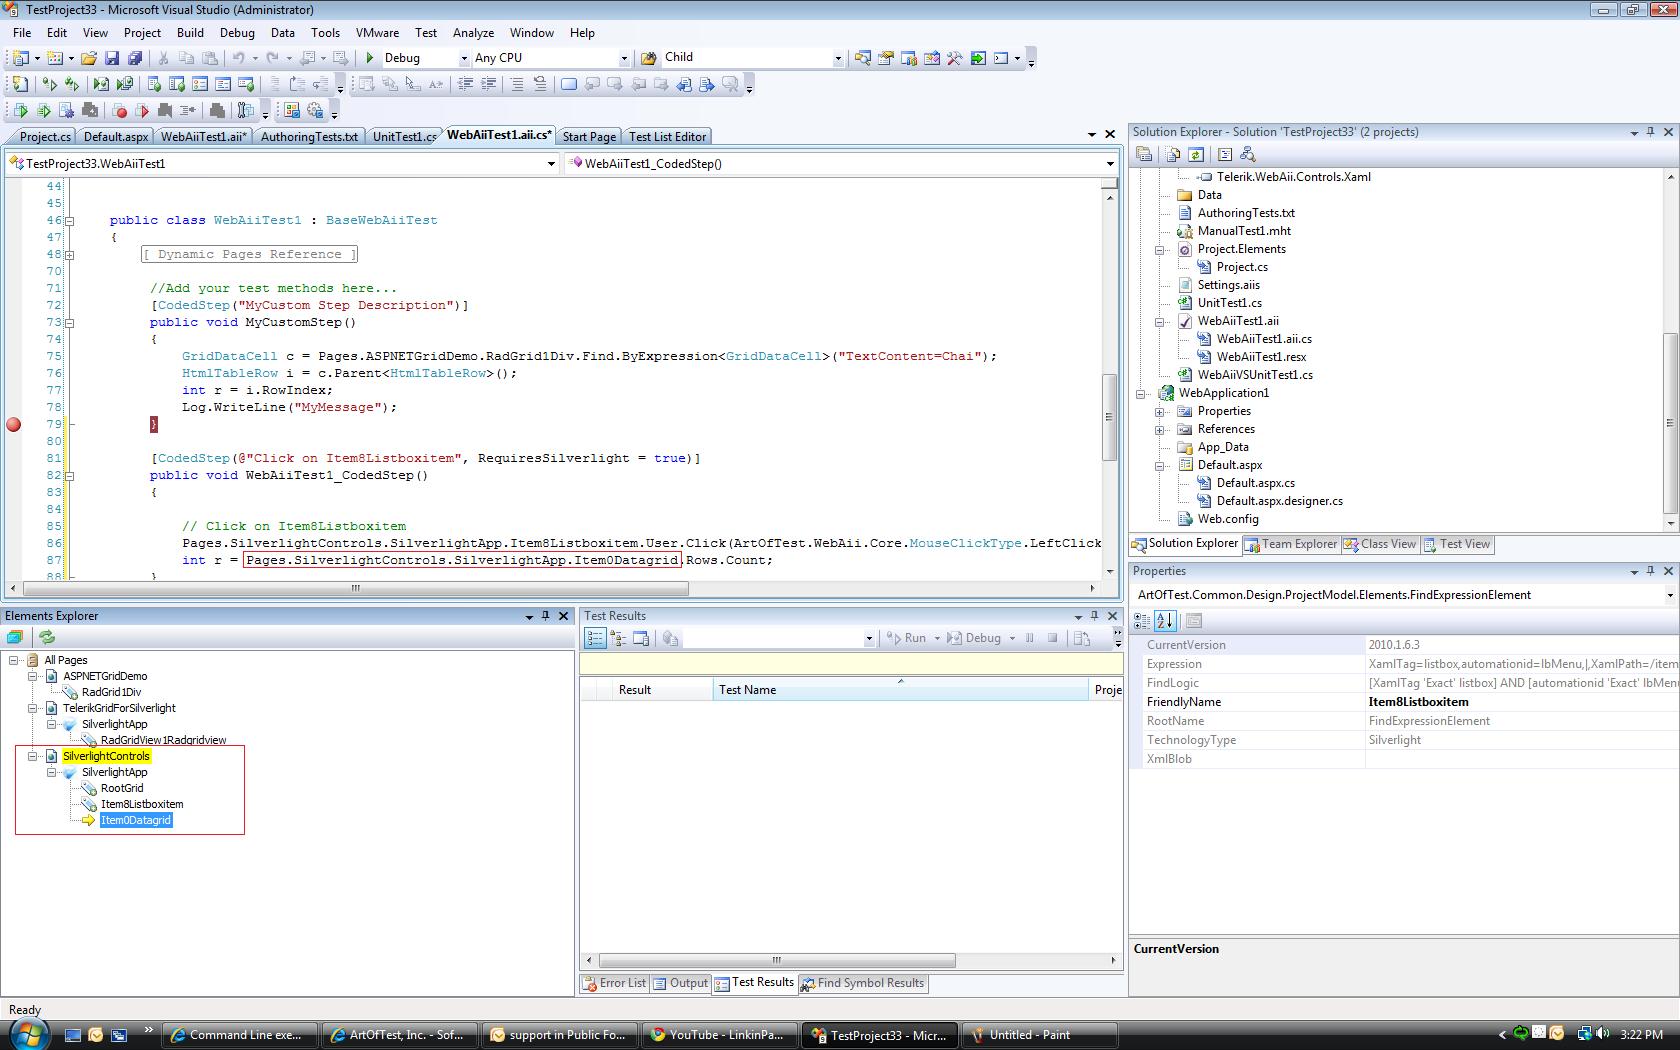1680x1050 pixels.
Task: Click the Open File folder icon
Action: (x=89, y=58)
